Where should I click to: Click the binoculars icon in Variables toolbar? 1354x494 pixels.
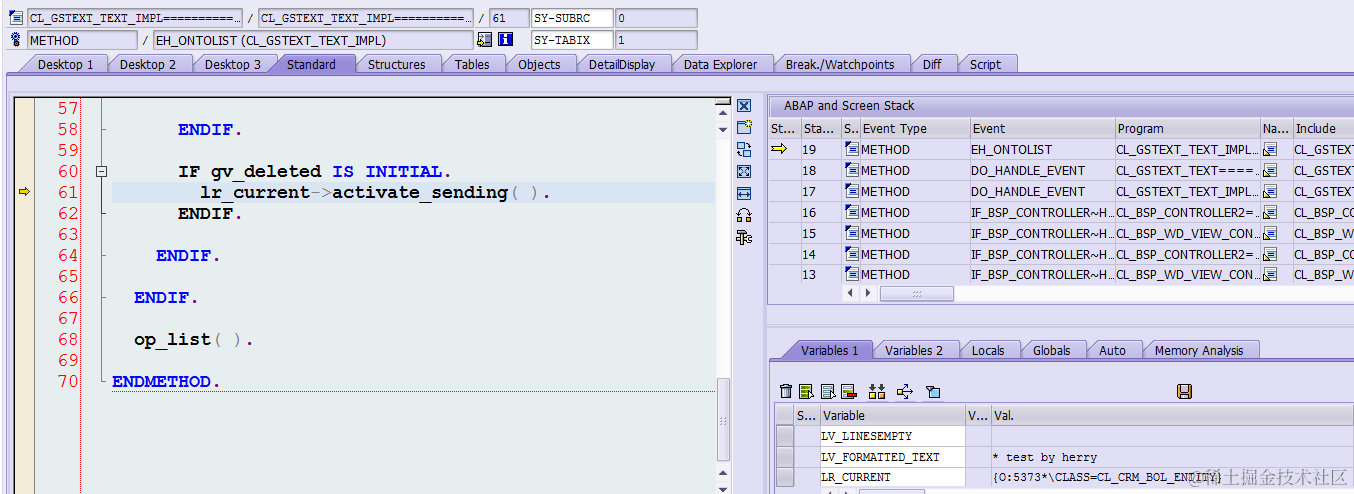click(877, 391)
